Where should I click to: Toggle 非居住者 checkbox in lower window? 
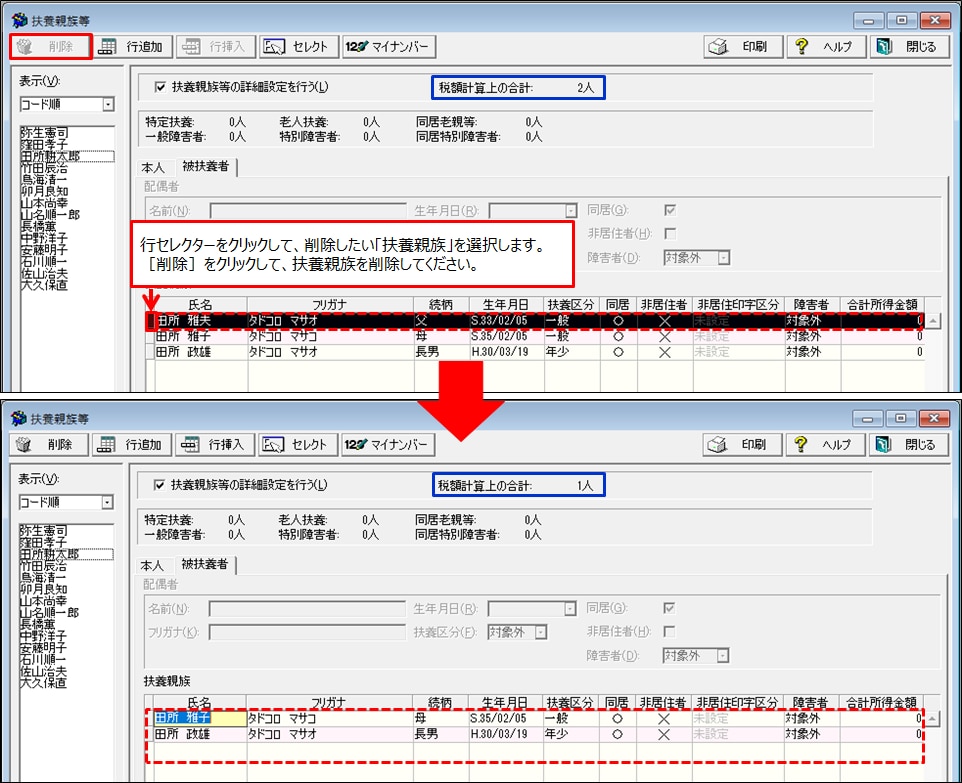(670, 632)
